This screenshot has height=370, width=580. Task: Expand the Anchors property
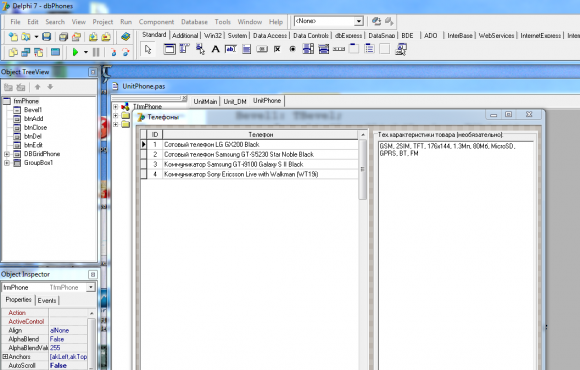(5, 357)
